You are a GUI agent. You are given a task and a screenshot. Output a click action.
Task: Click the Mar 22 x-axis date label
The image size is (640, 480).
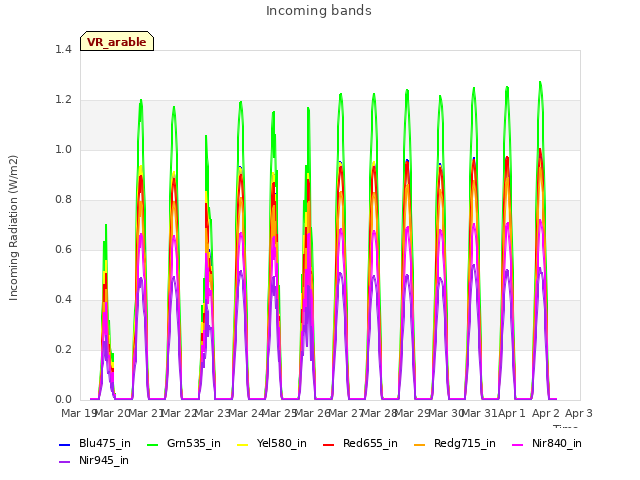[x=179, y=413]
